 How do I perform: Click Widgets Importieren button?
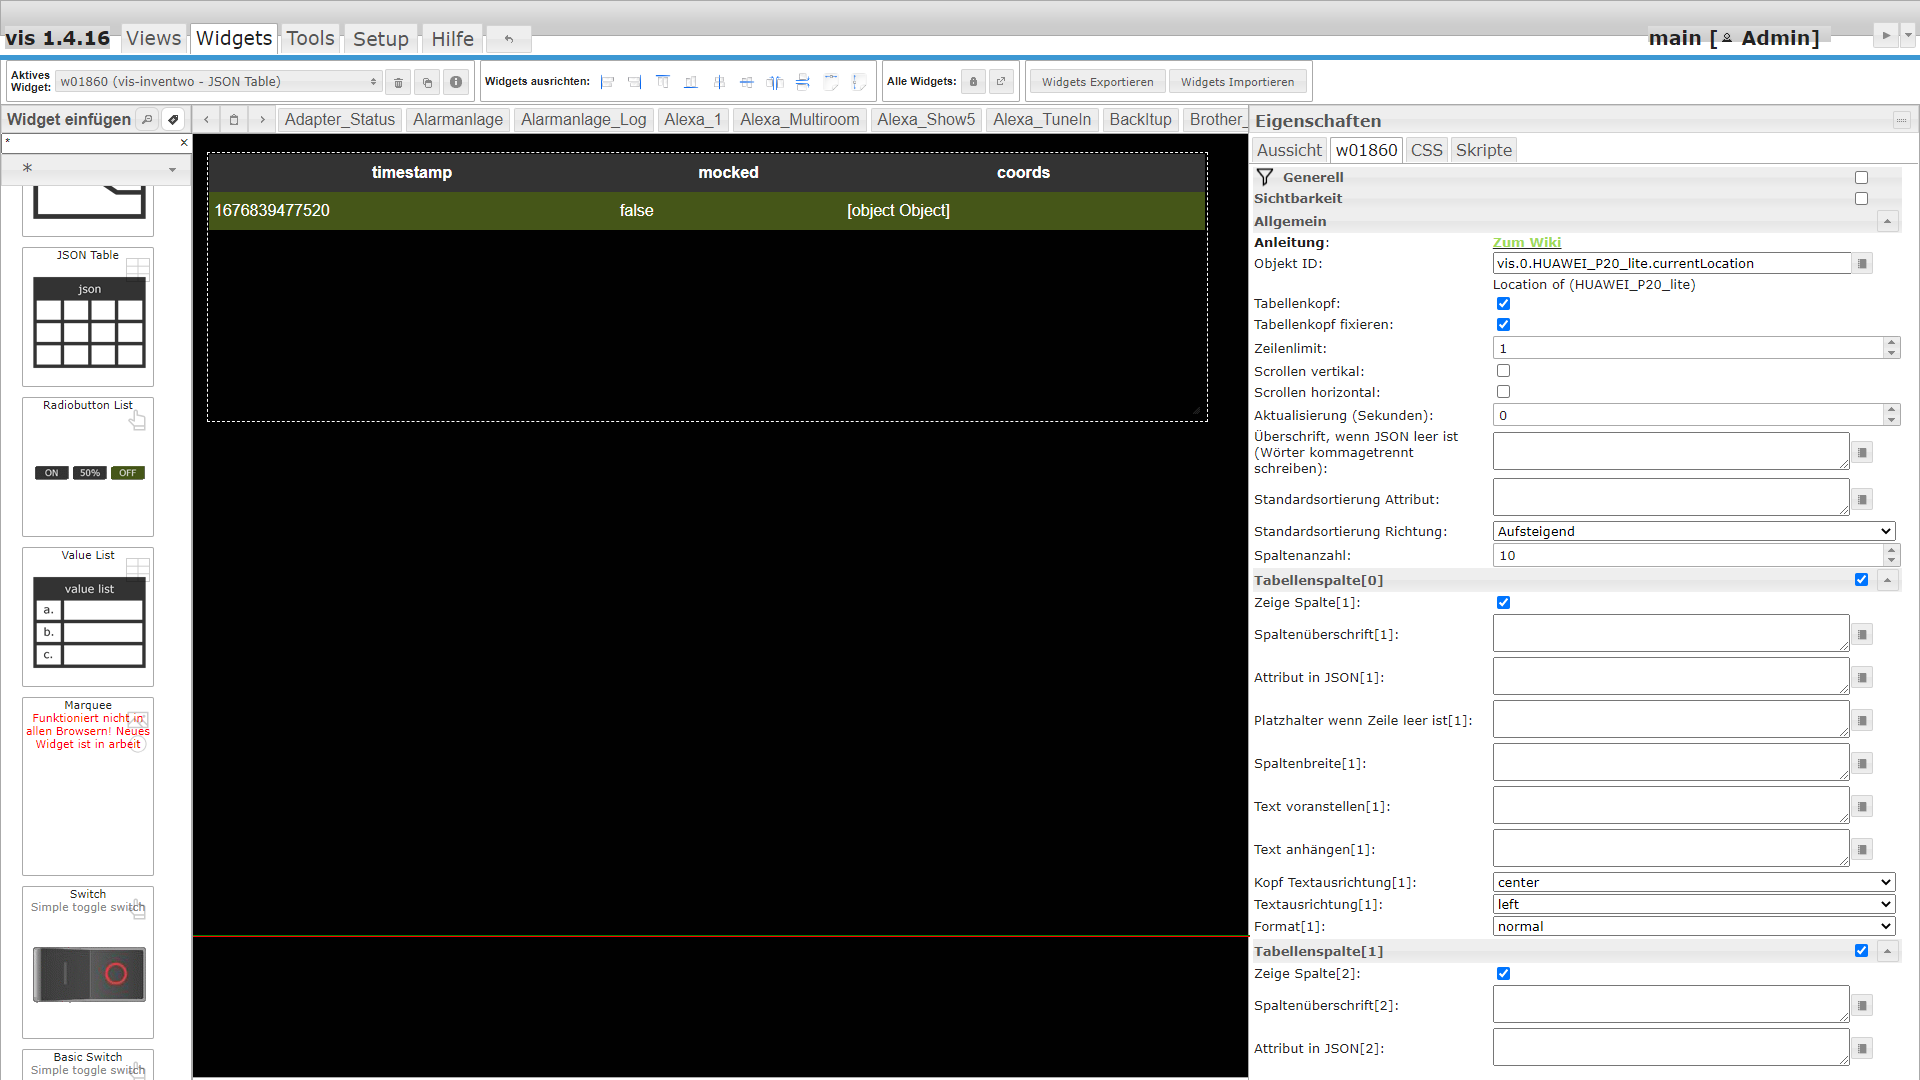[1237, 82]
